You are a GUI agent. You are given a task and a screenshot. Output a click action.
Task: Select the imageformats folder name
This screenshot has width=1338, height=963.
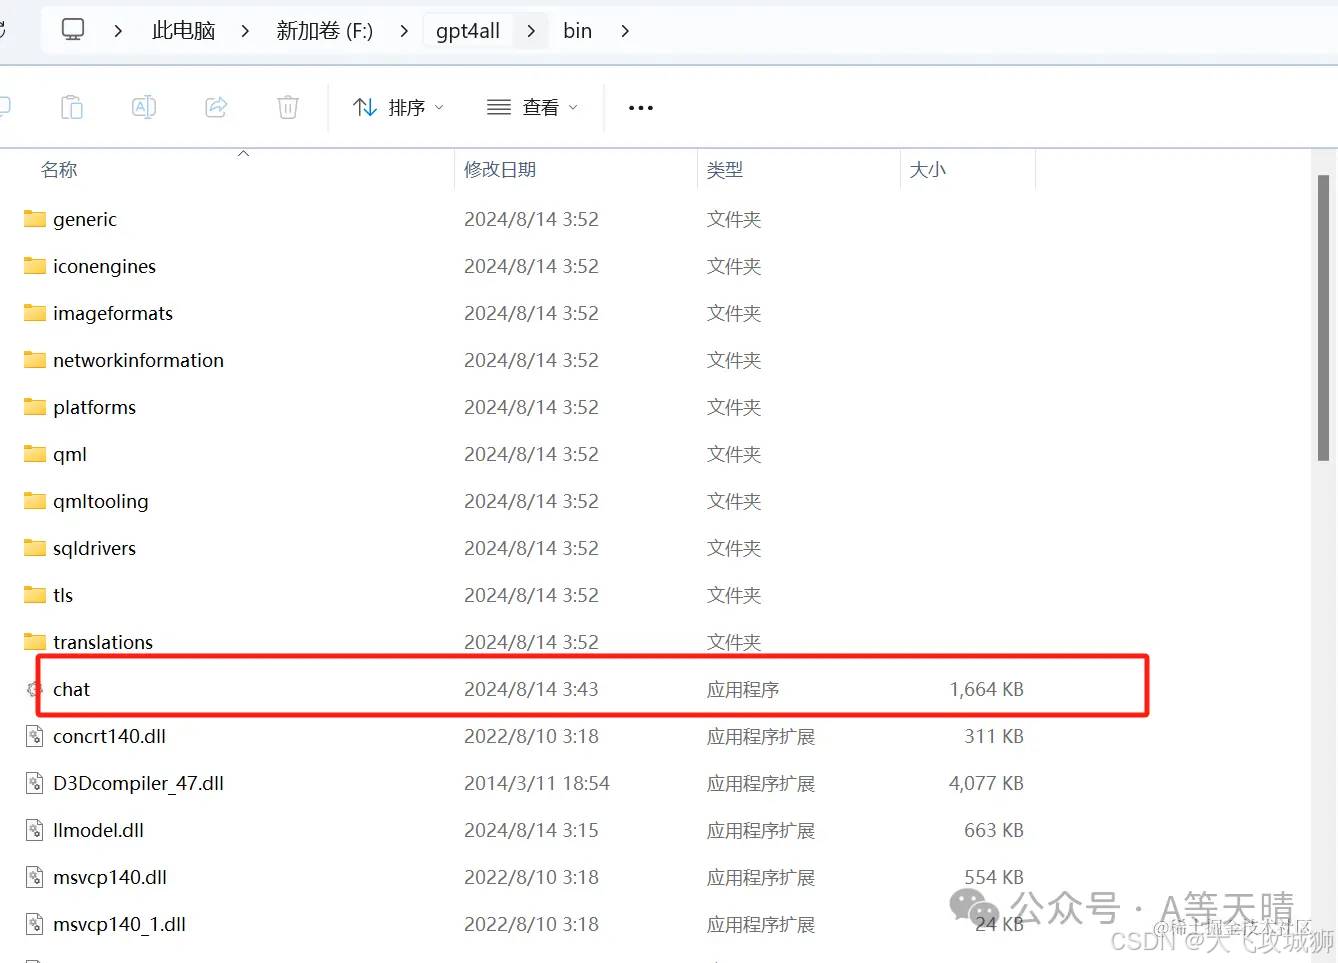click(113, 313)
